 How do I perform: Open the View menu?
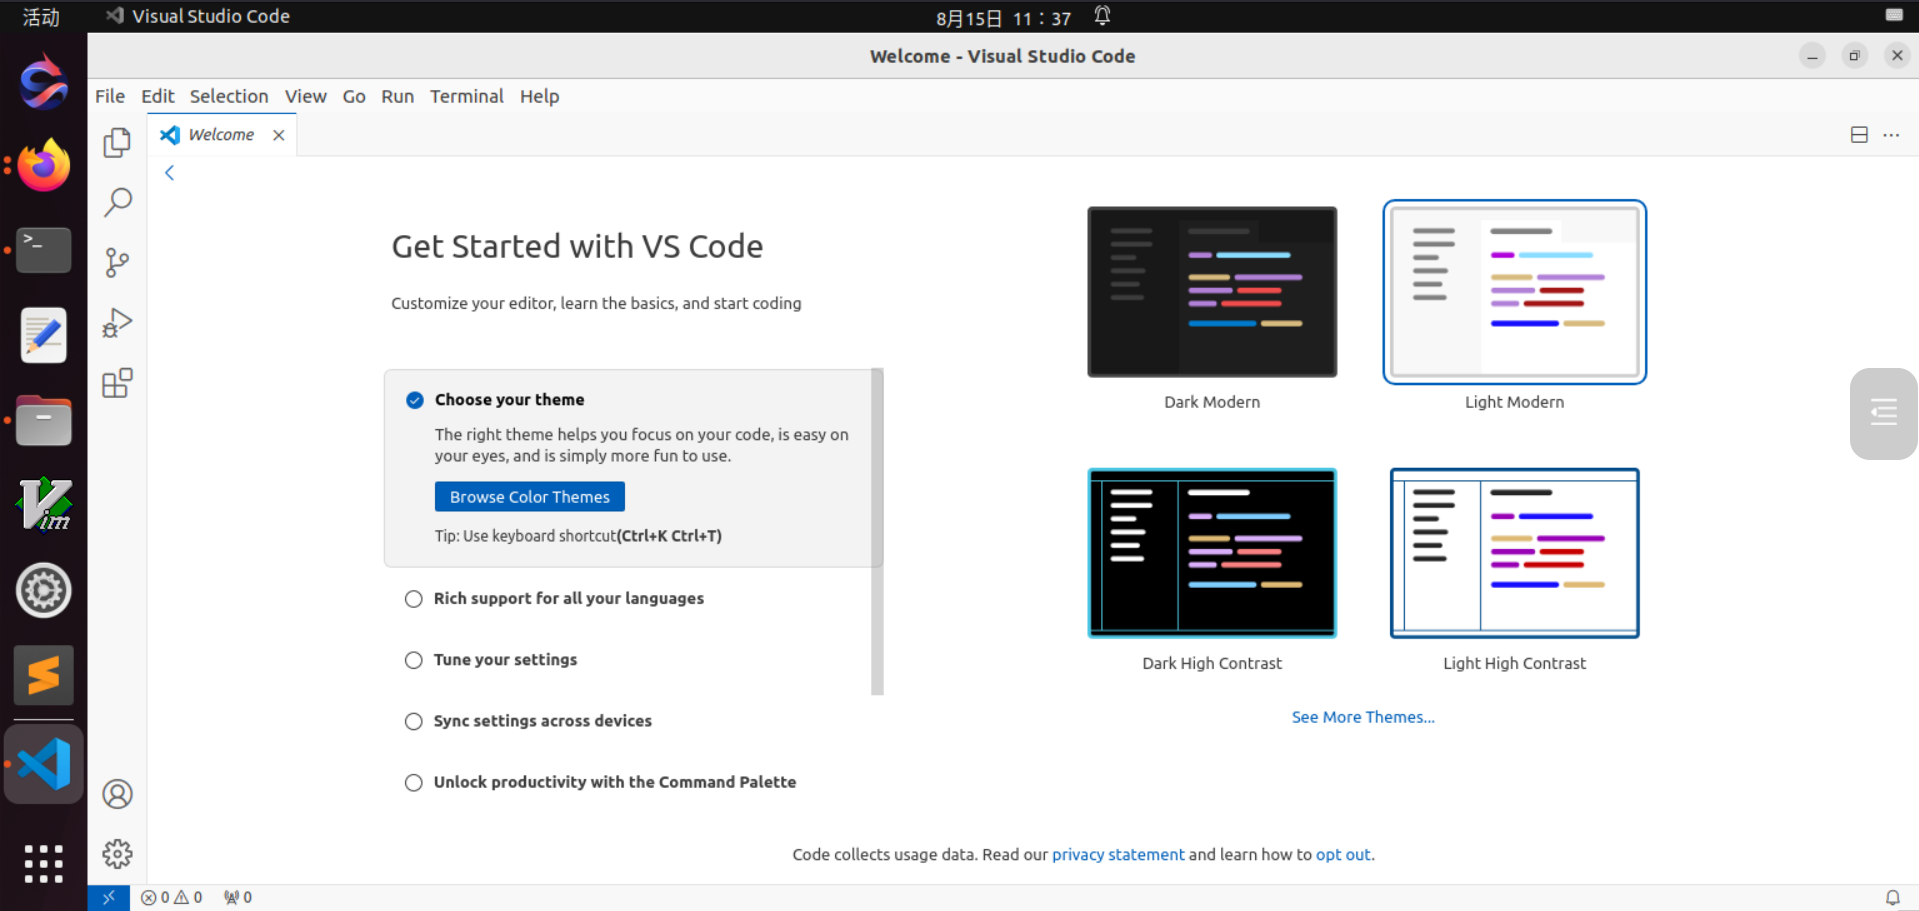pos(305,96)
